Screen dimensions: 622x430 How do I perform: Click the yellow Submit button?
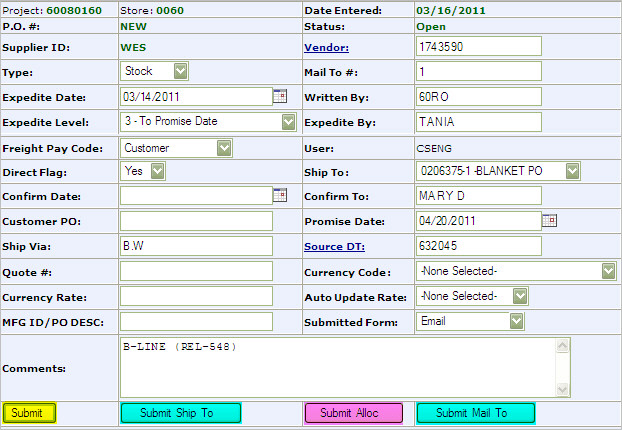click(29, 413)
